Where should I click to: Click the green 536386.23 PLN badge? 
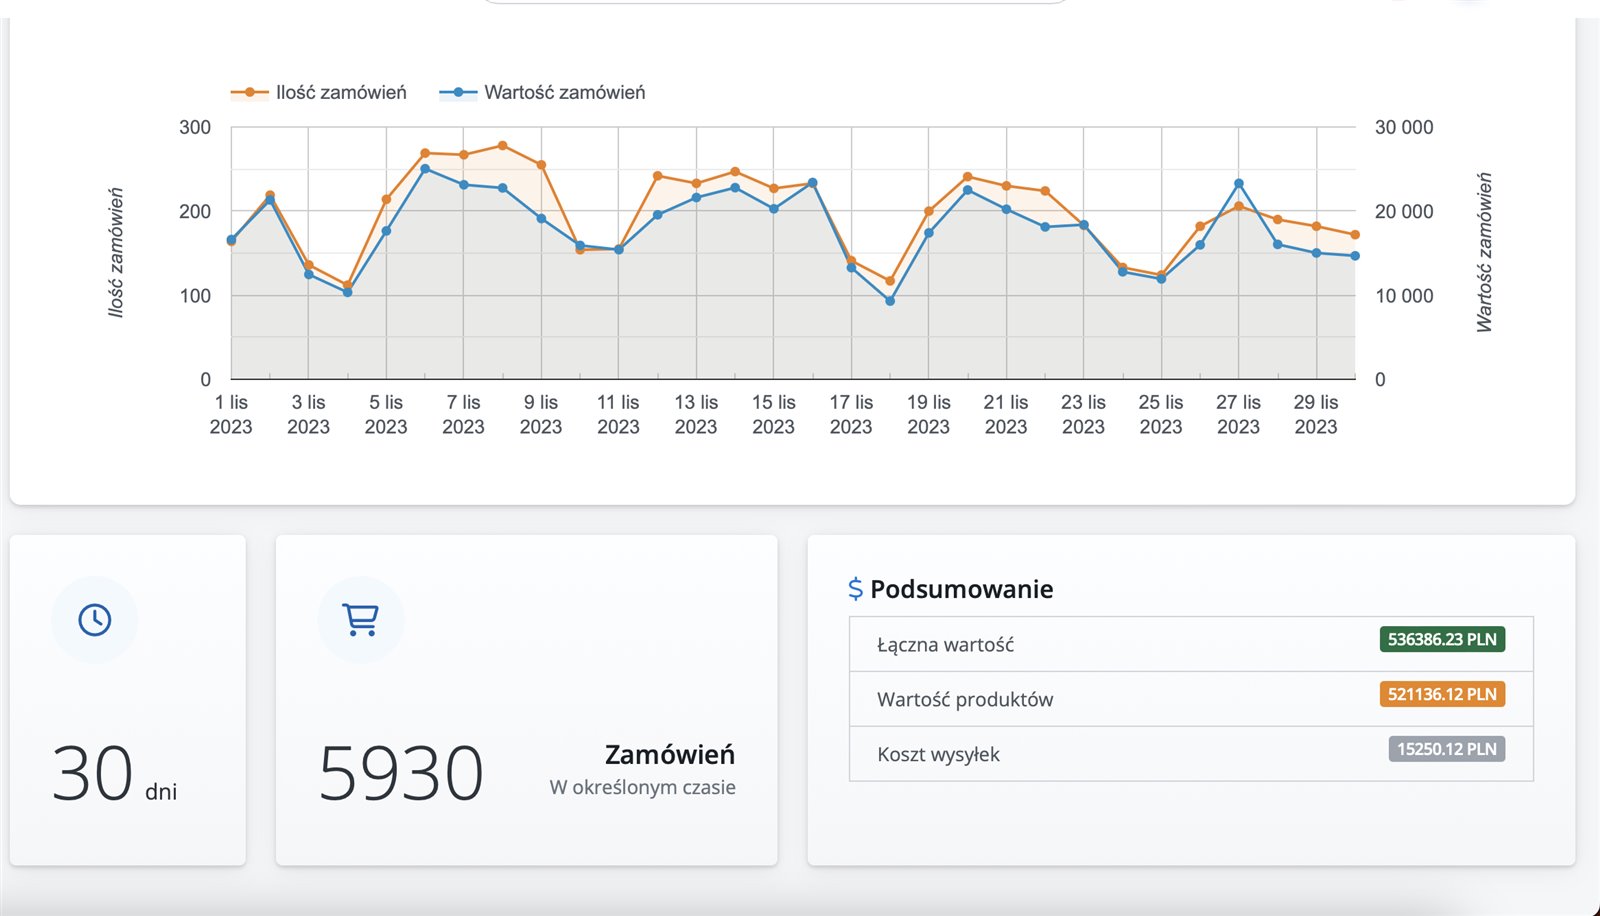1441,640
